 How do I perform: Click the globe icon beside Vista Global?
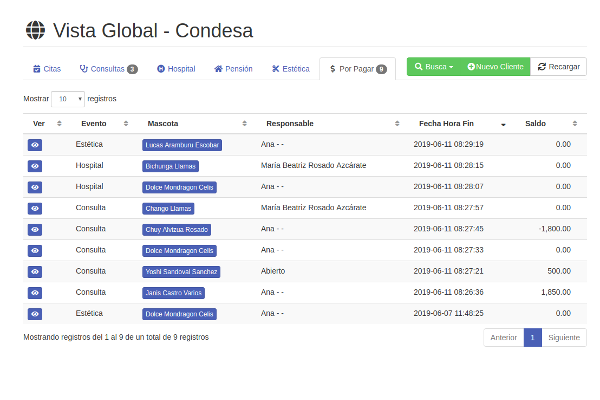coord(36,30)
